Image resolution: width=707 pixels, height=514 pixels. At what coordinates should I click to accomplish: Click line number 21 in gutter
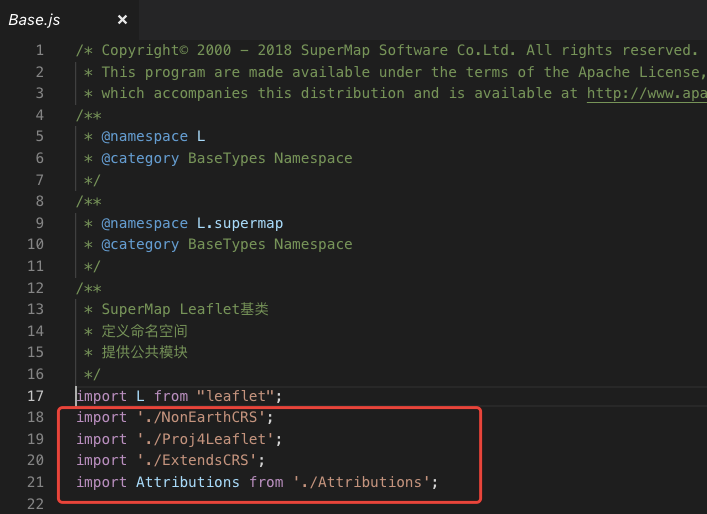[36, 482]
